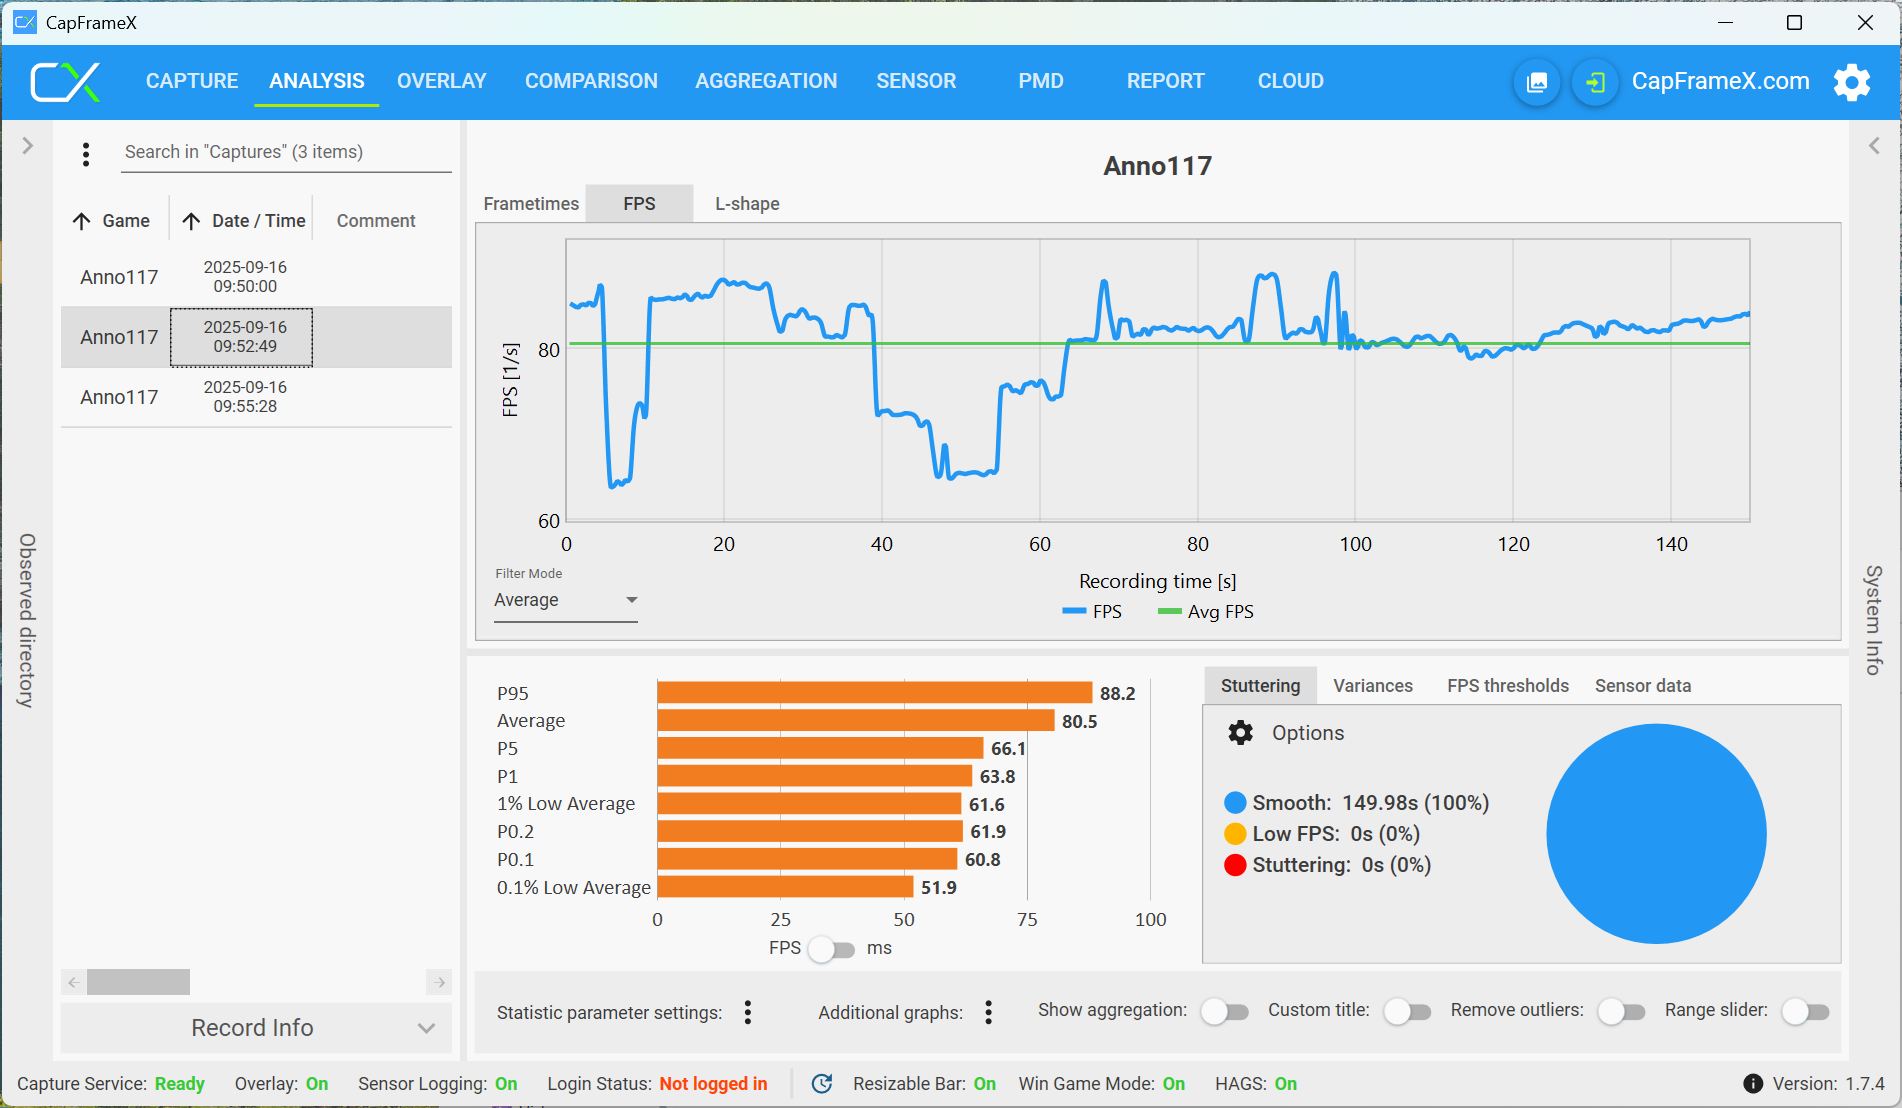The height and width of the screenshot is (1108, 1902).
Task: Open the CapFrameX.com link
Action: click(x=1720, y=81)
